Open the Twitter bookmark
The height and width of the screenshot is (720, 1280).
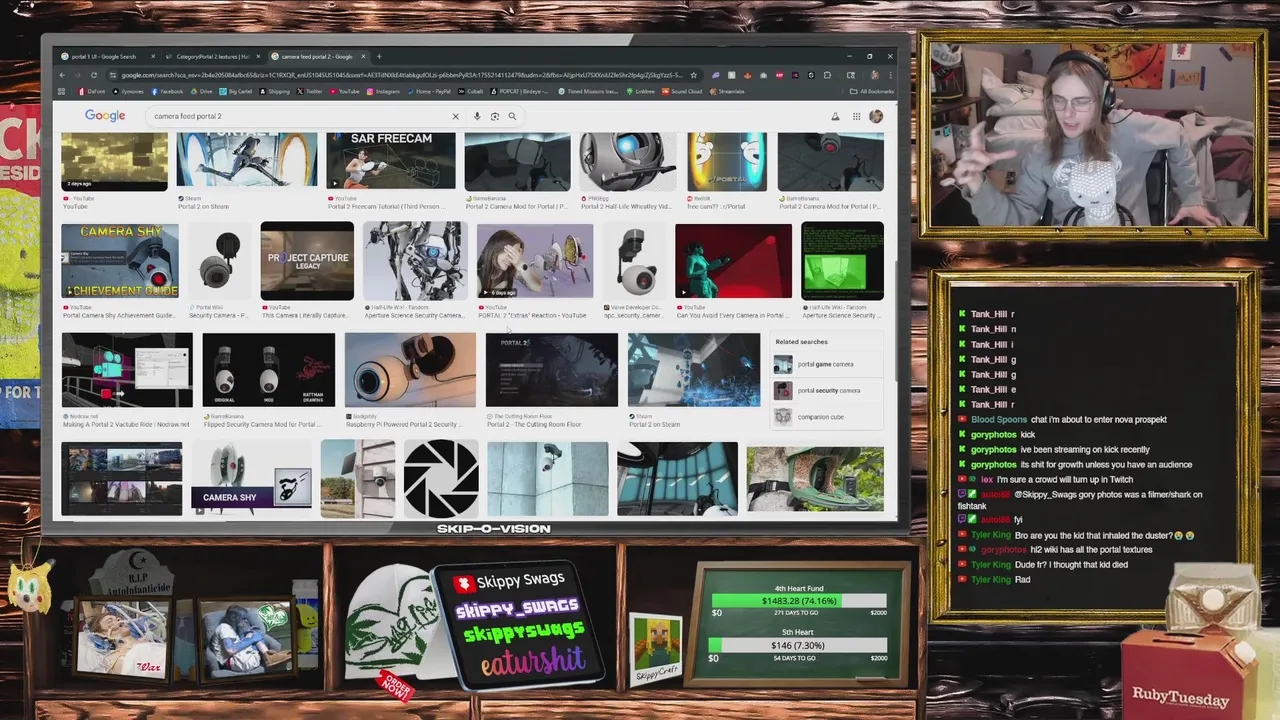[310, 91]
